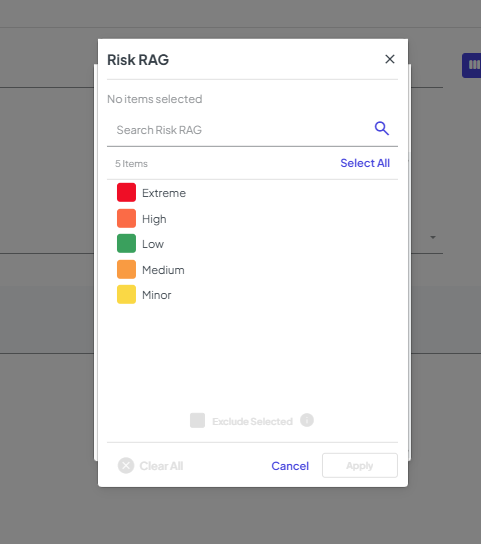This screenshot has height=544, width=481.
Task: Focus the Search Risk RAG field
Action: (239, 130)
